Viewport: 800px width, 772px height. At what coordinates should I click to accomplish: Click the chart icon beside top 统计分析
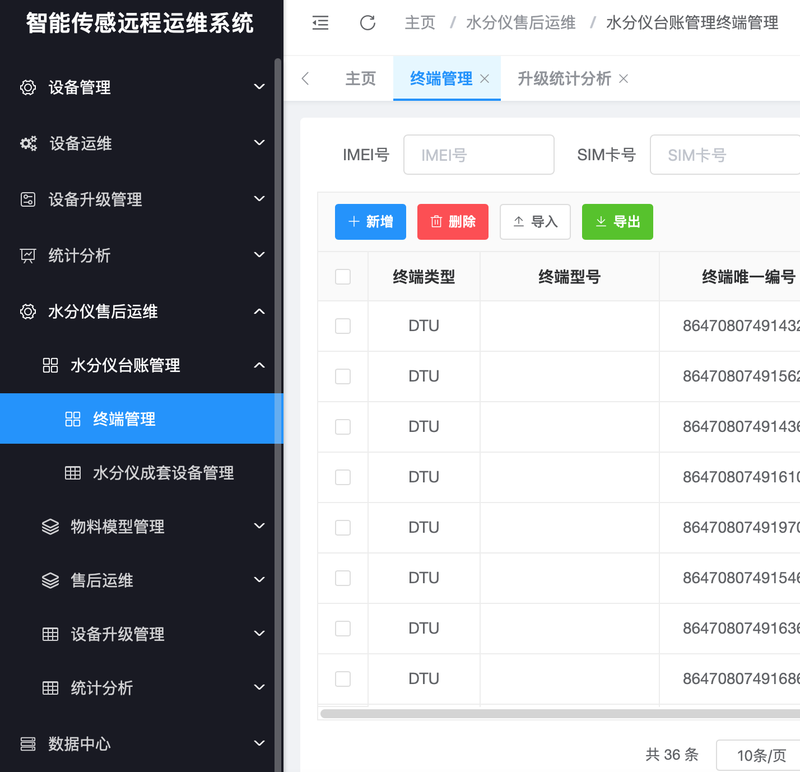click(x=28, y=256)
